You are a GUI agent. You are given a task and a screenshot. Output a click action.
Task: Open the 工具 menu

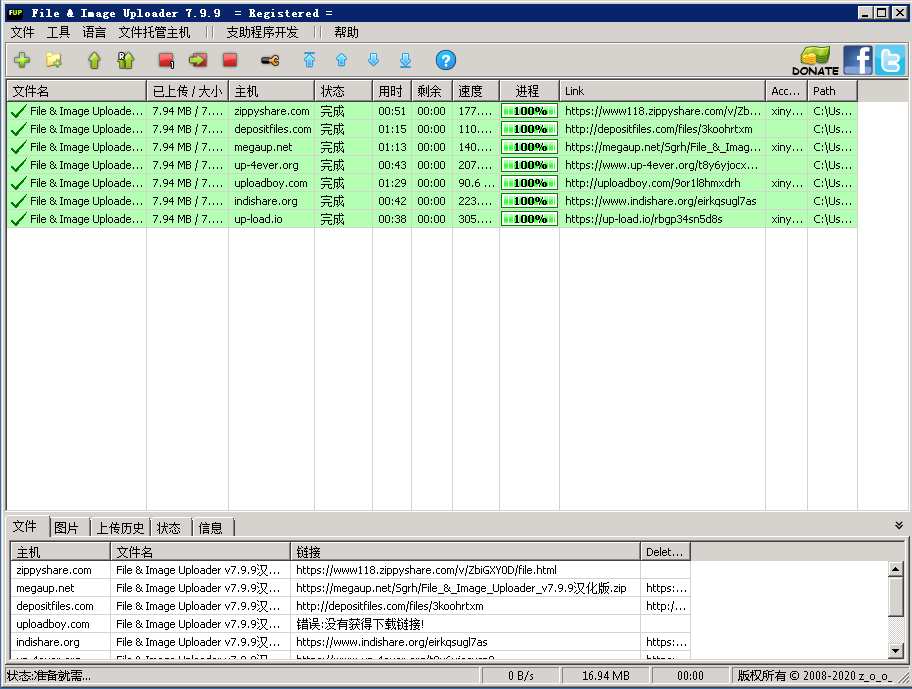pos(58,33)
